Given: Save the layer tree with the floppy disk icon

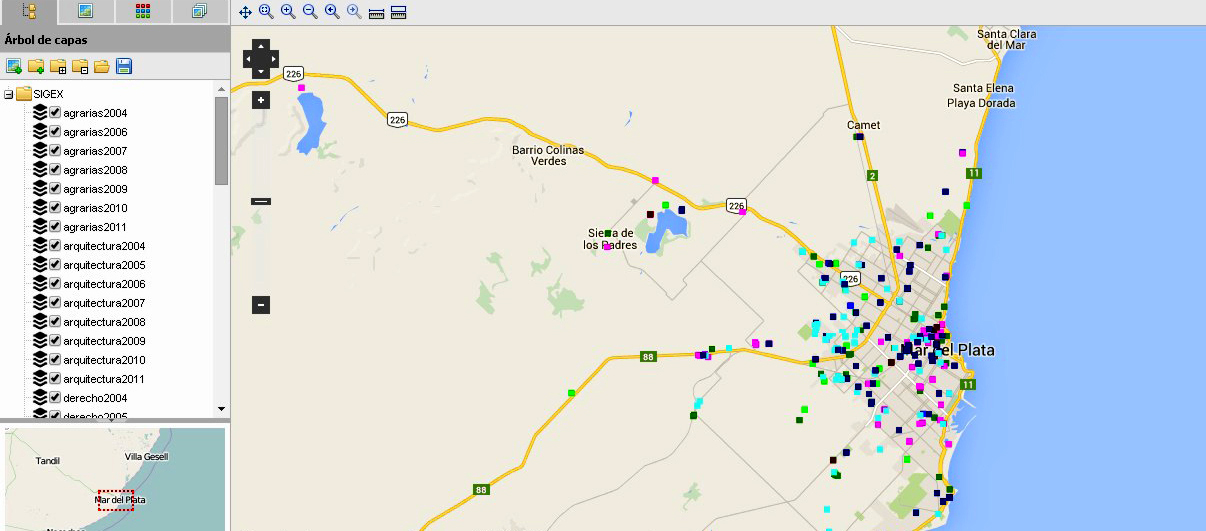Looking at the screenshot, I should pos(124,67).
